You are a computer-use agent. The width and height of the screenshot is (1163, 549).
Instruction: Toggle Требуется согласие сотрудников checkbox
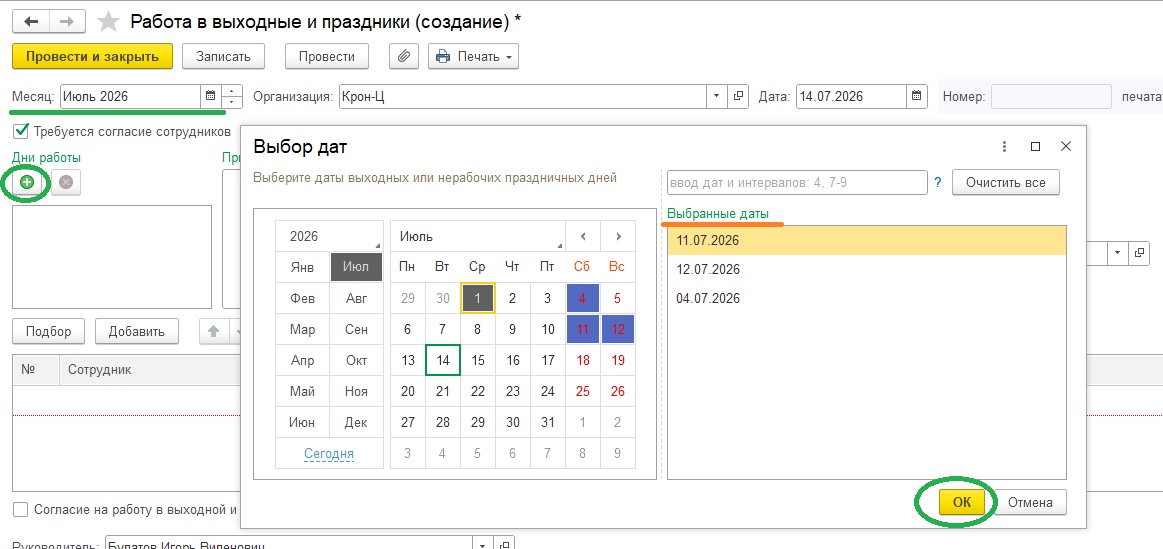[22, 132]
